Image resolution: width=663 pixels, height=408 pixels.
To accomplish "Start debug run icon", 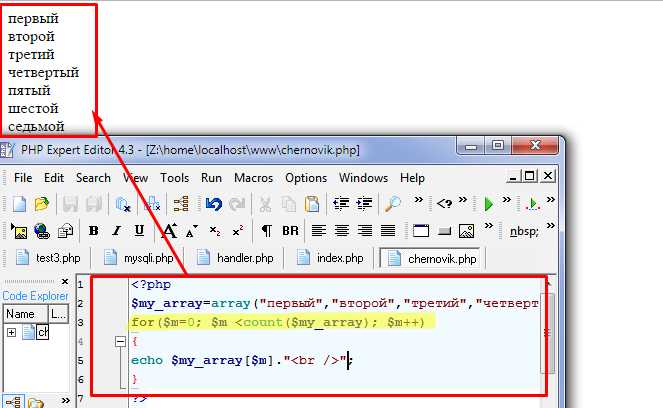I will point(533,204).
